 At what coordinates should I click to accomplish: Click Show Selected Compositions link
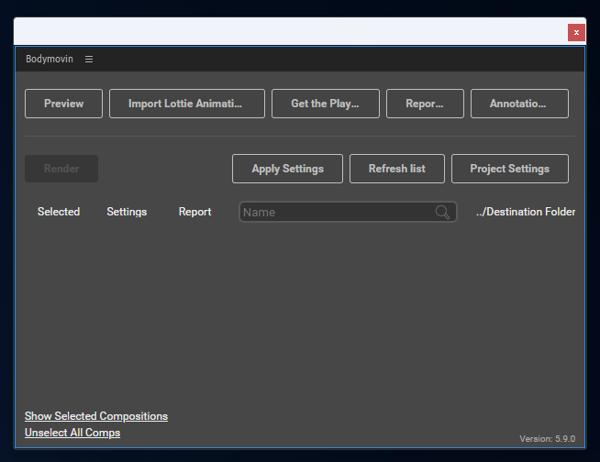tap(96, 416)
